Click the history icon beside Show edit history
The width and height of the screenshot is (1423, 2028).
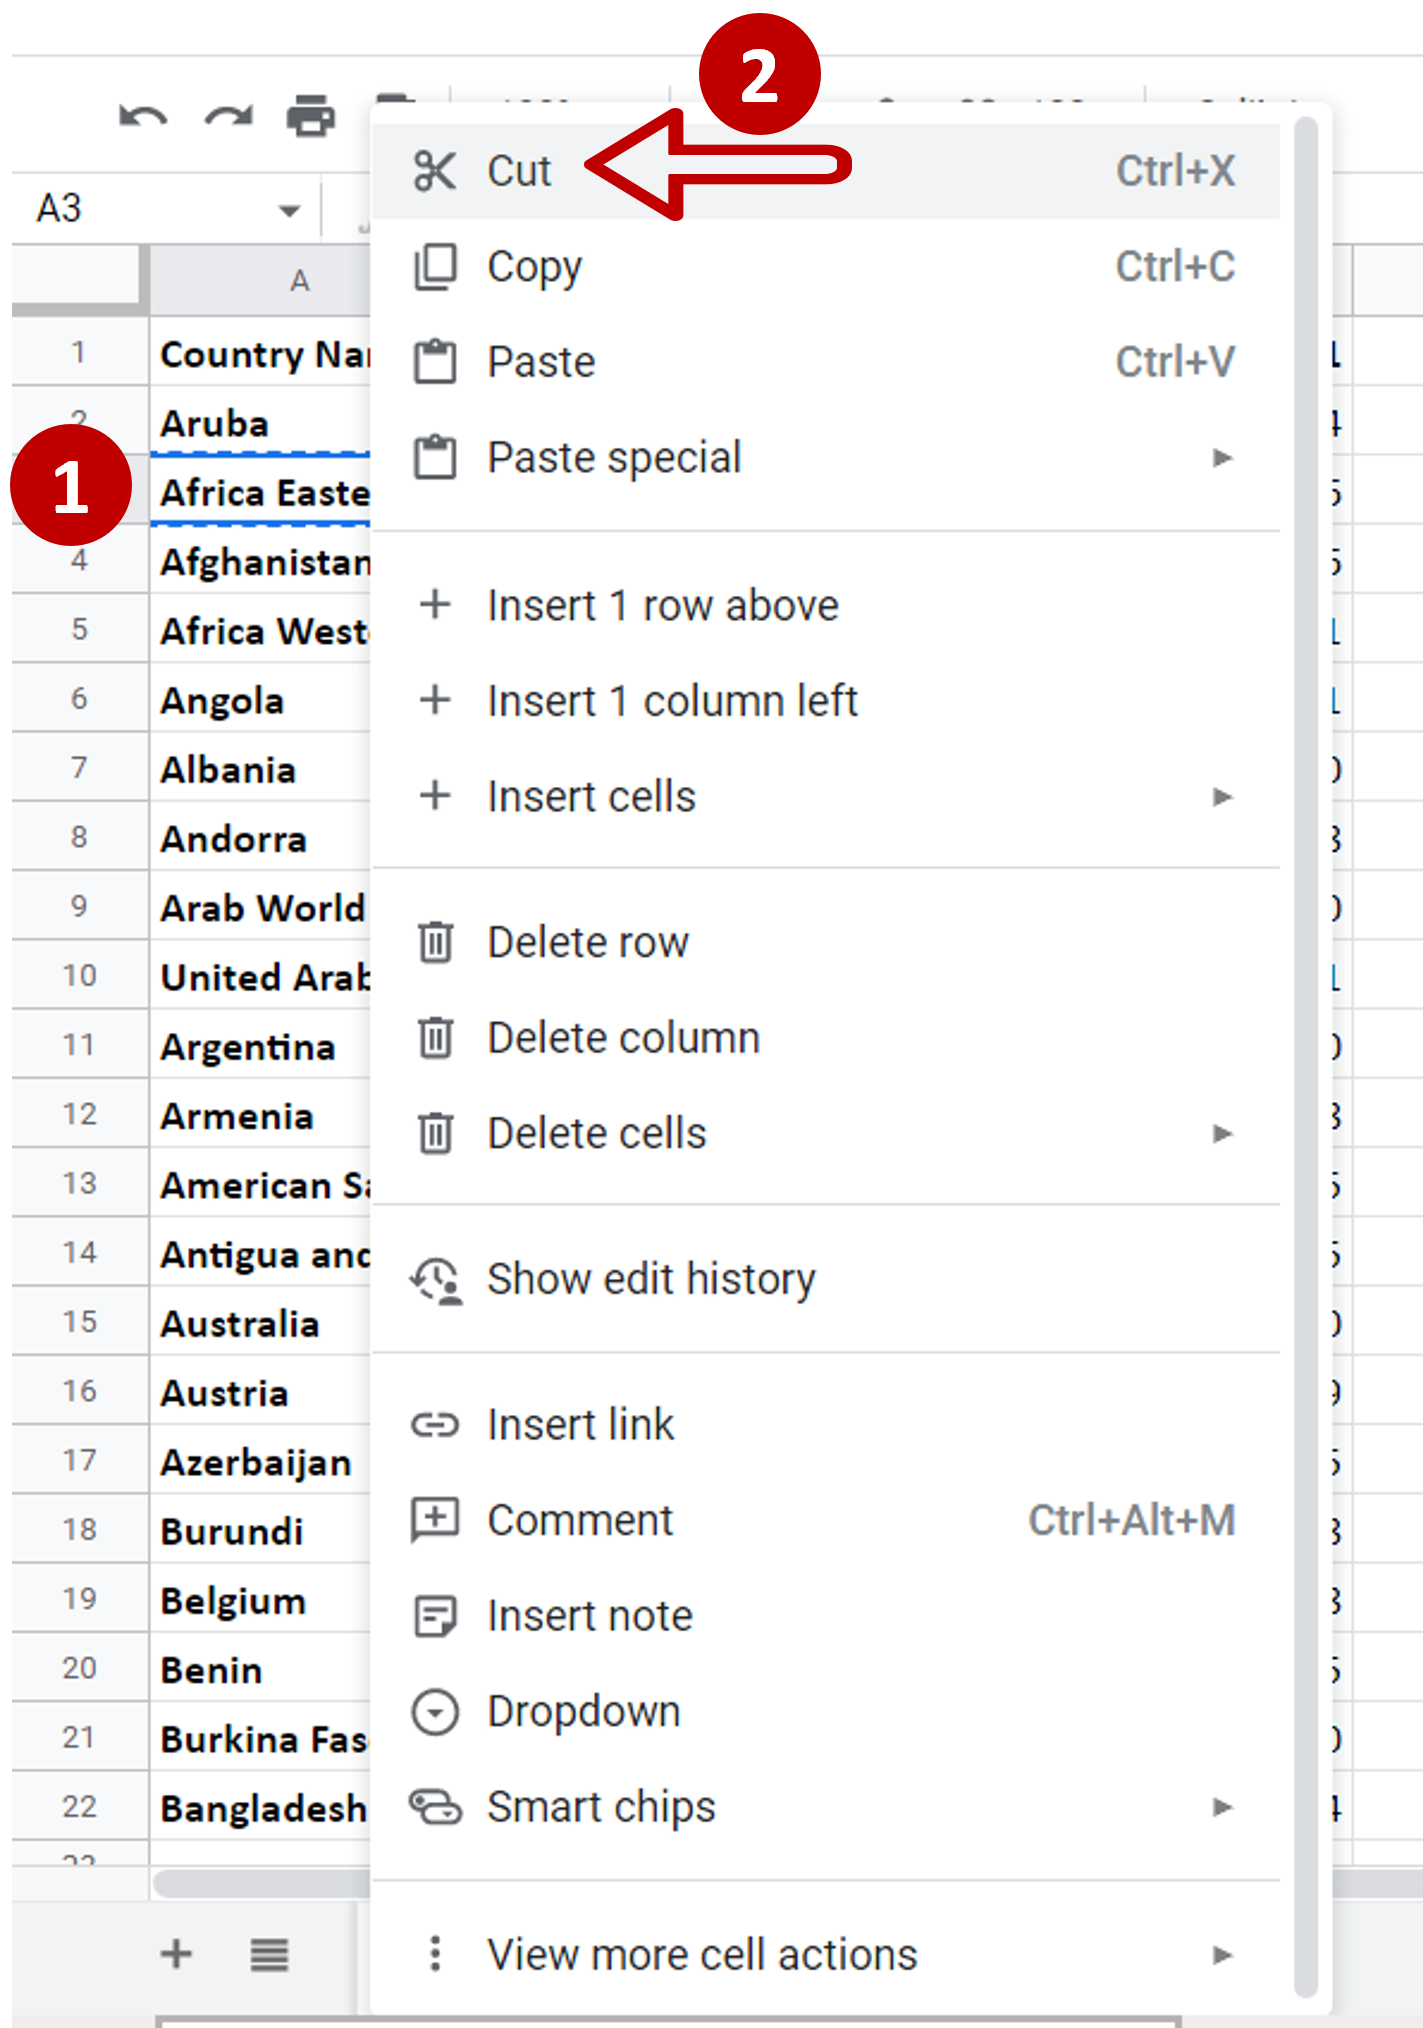[x=436, y=1281]
